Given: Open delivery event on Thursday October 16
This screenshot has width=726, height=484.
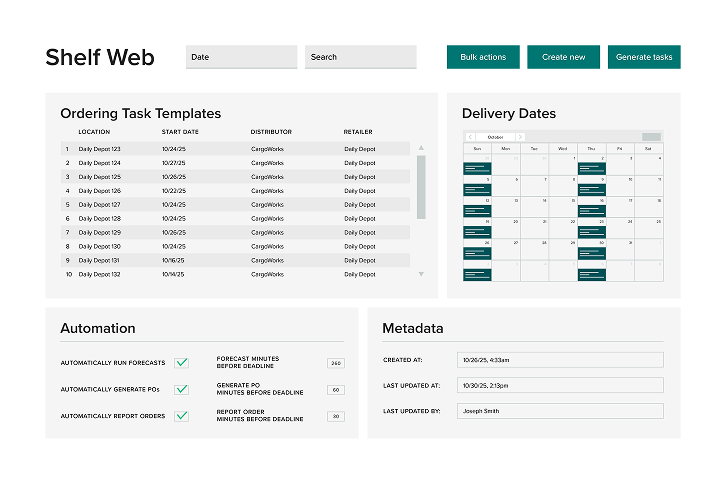Looking at the screenshot, I should tap(591, 210).
